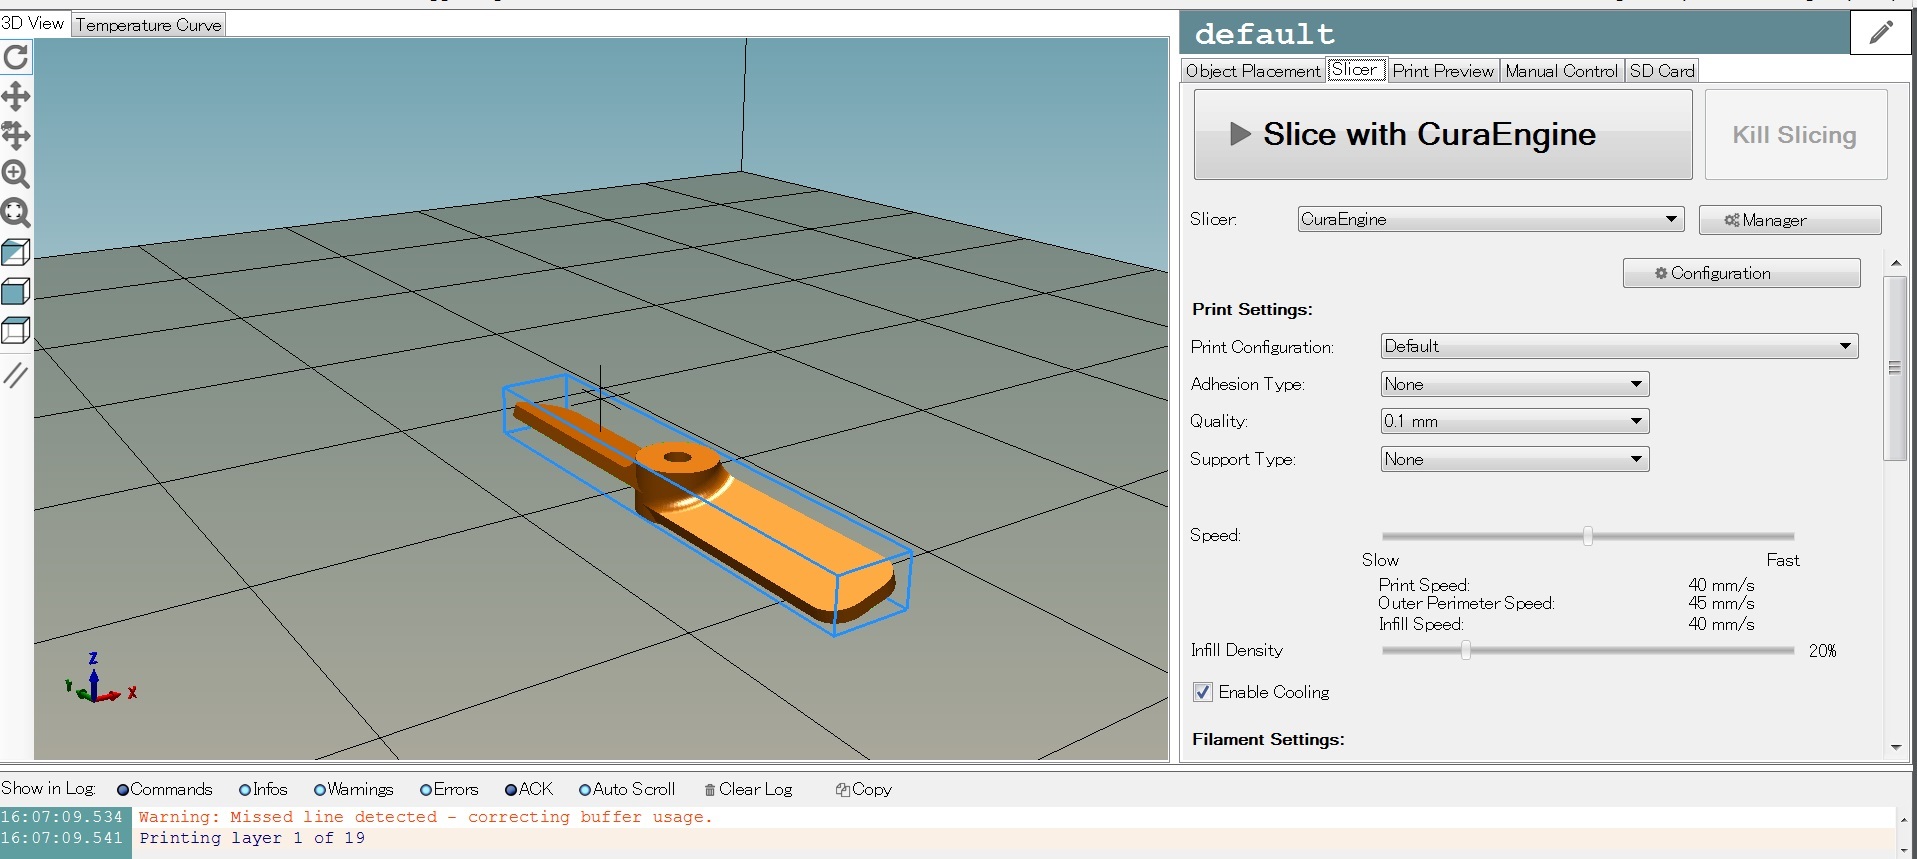Select the Move object tool
Screen dimensions: 1917x859
pyautogui.click(x=16, y=135)
